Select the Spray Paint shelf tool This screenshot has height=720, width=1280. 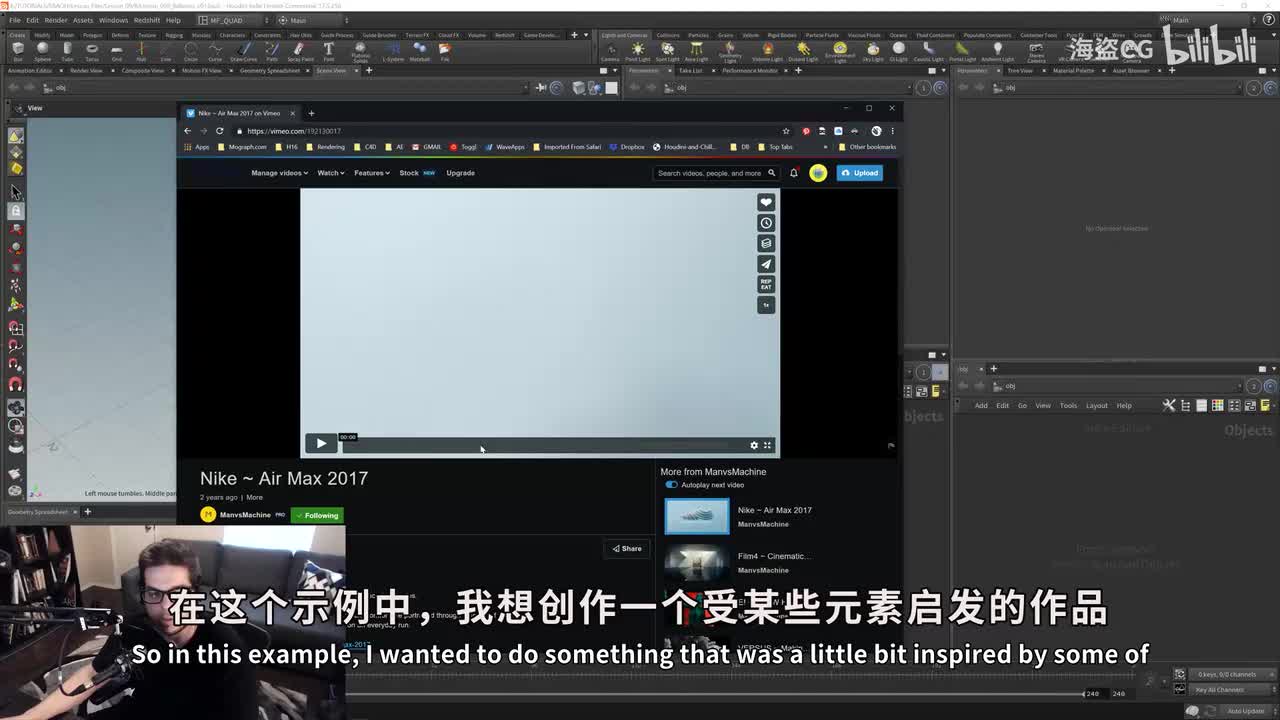pyautogui.click(x=299, y=50)
